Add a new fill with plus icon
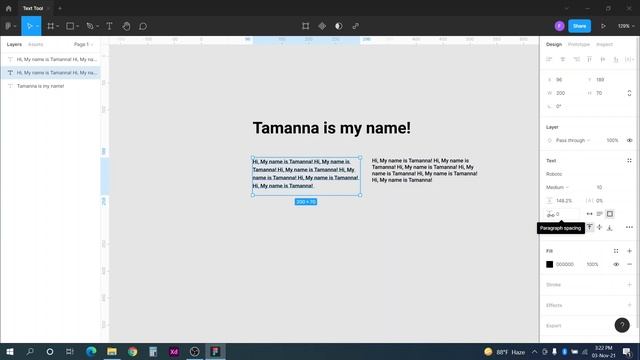The height and width of the screenshot is (360, 640). coord(629,251)
